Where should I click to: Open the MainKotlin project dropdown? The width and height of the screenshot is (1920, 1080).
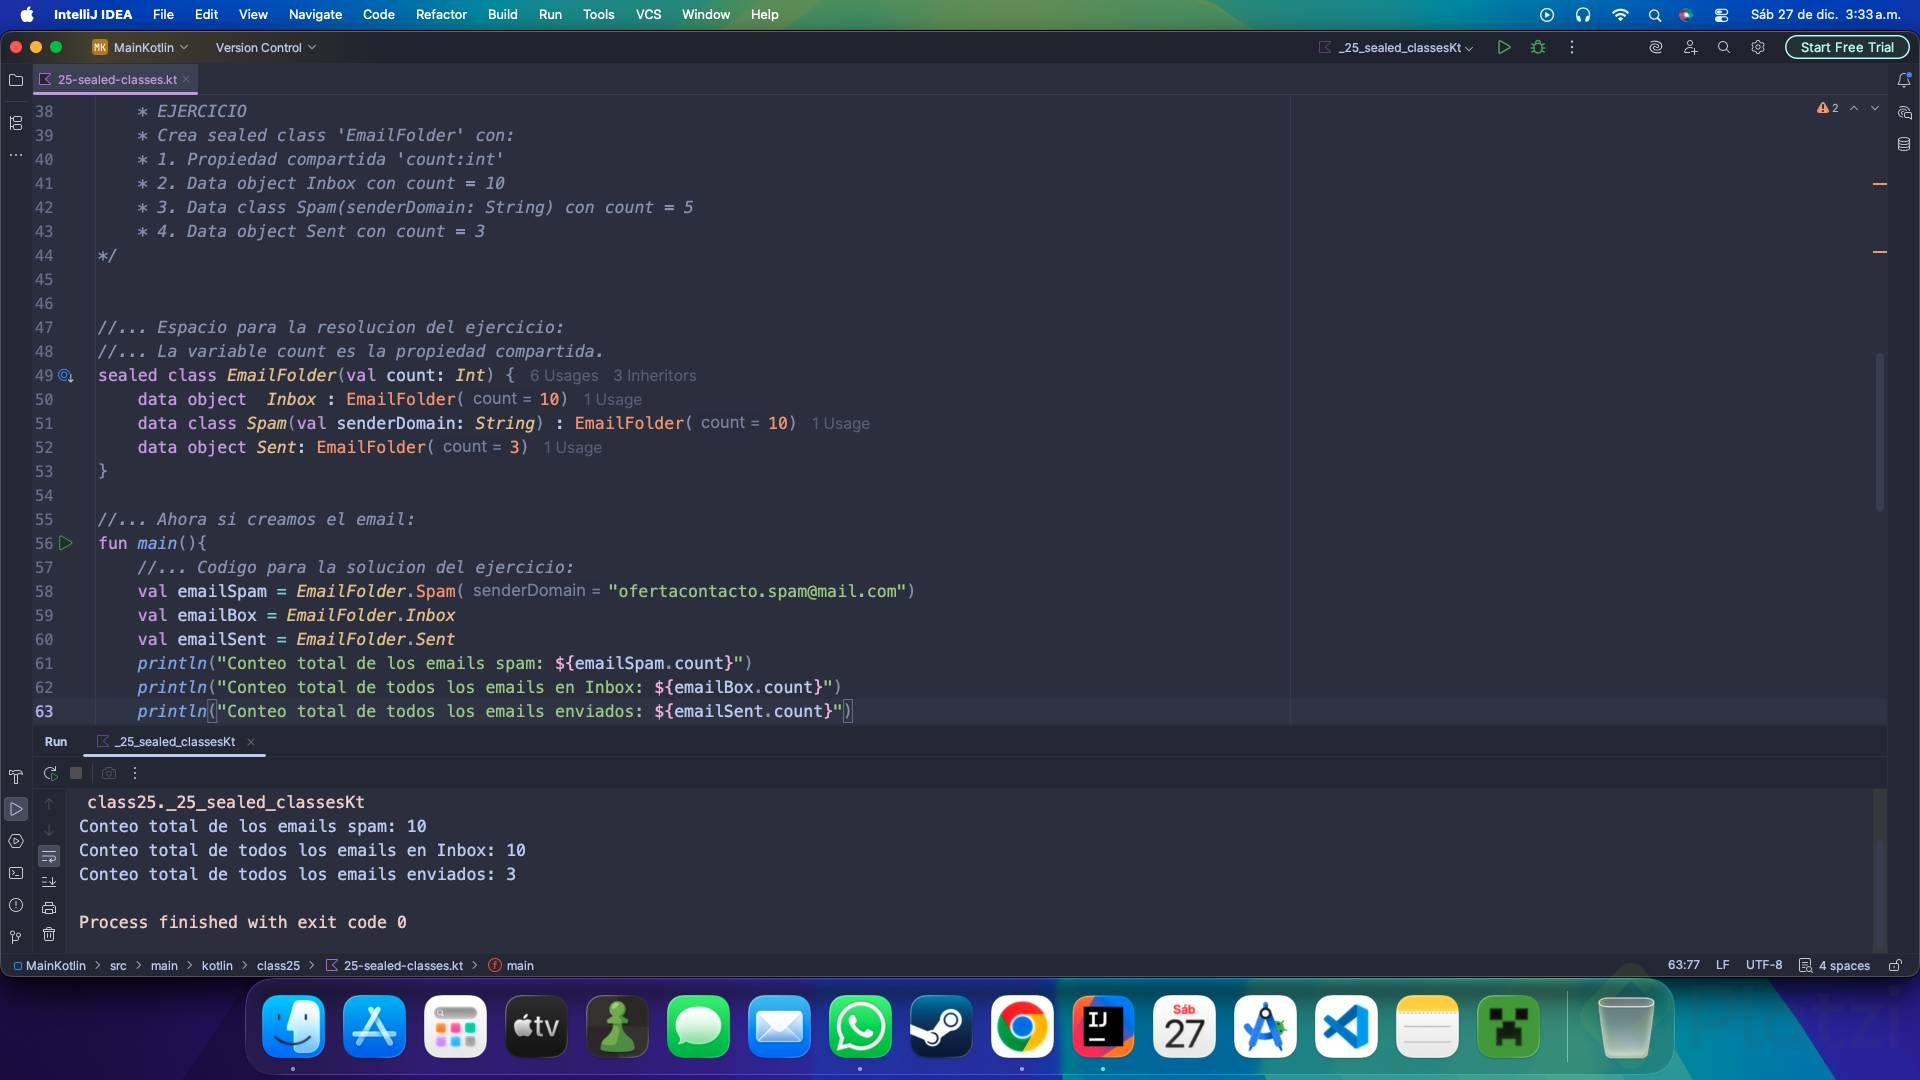pos(141,47)
